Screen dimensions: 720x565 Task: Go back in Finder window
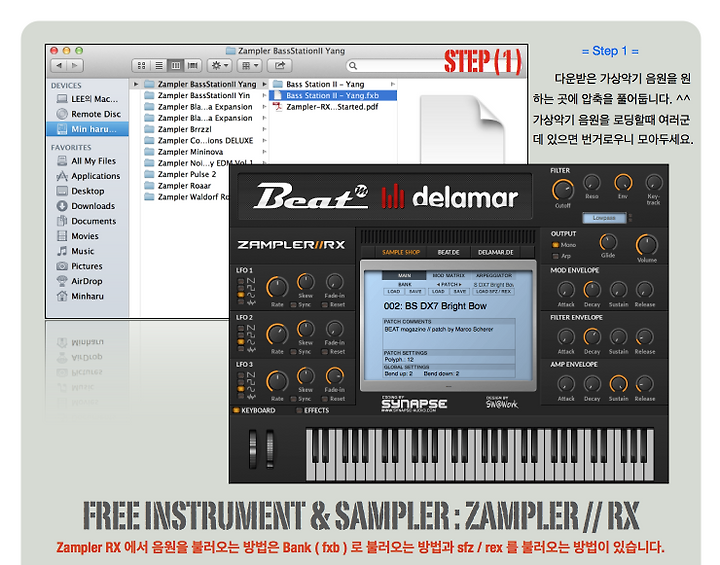(x=59, y=66)
